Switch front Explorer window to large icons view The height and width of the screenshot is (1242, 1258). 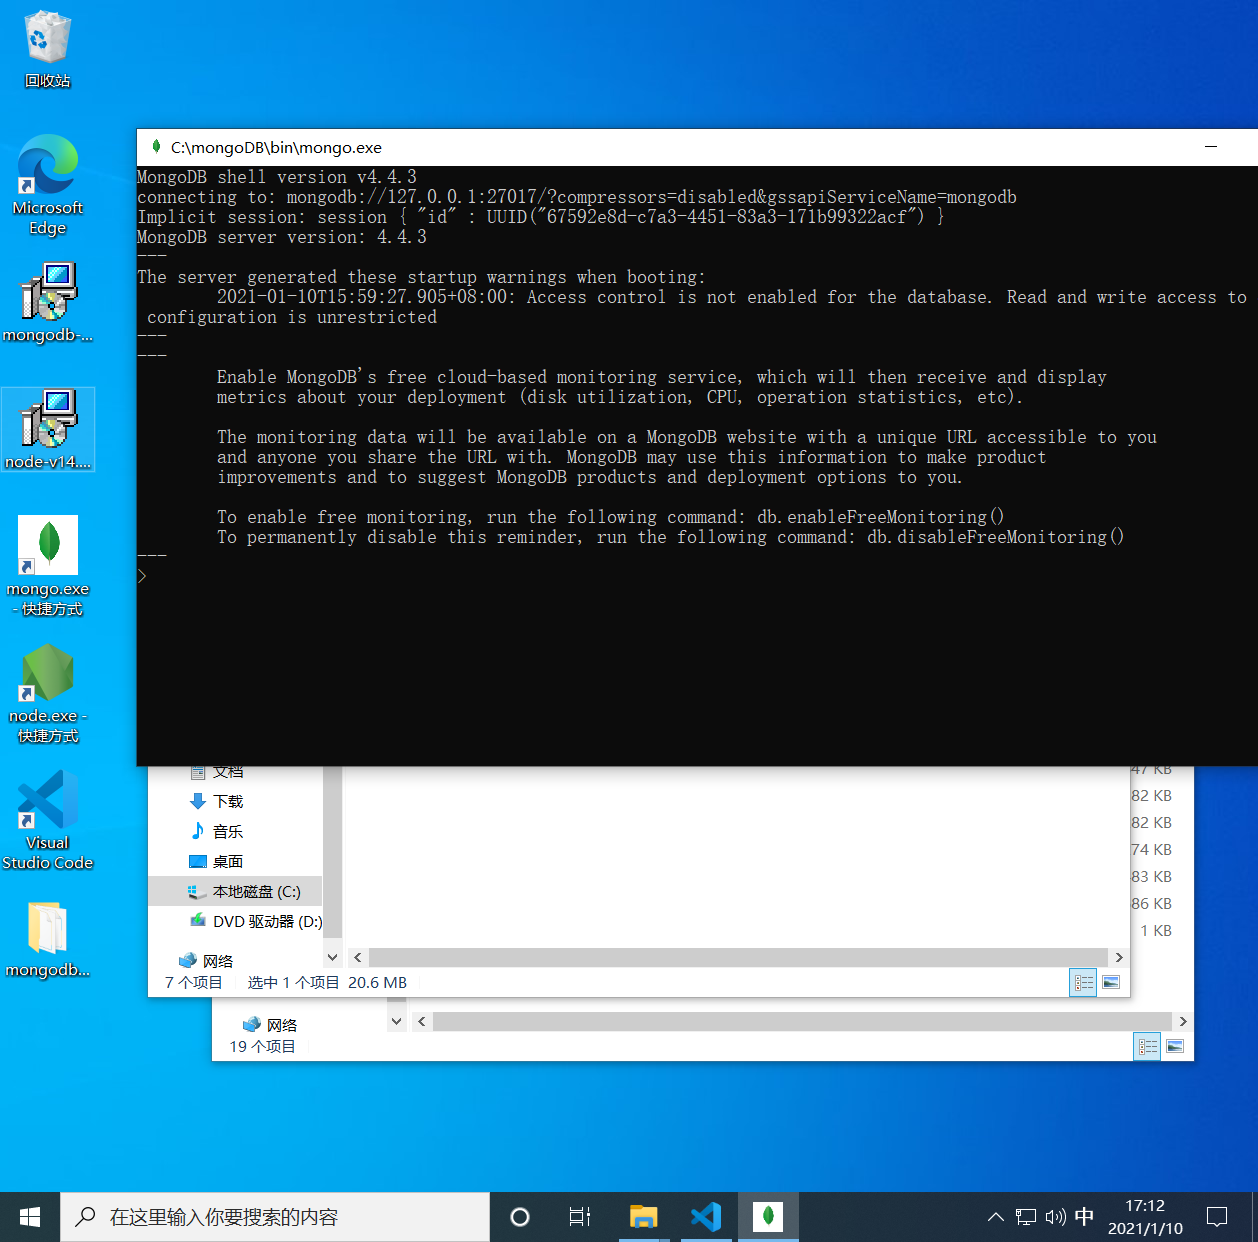click(x=1111, y=983)
